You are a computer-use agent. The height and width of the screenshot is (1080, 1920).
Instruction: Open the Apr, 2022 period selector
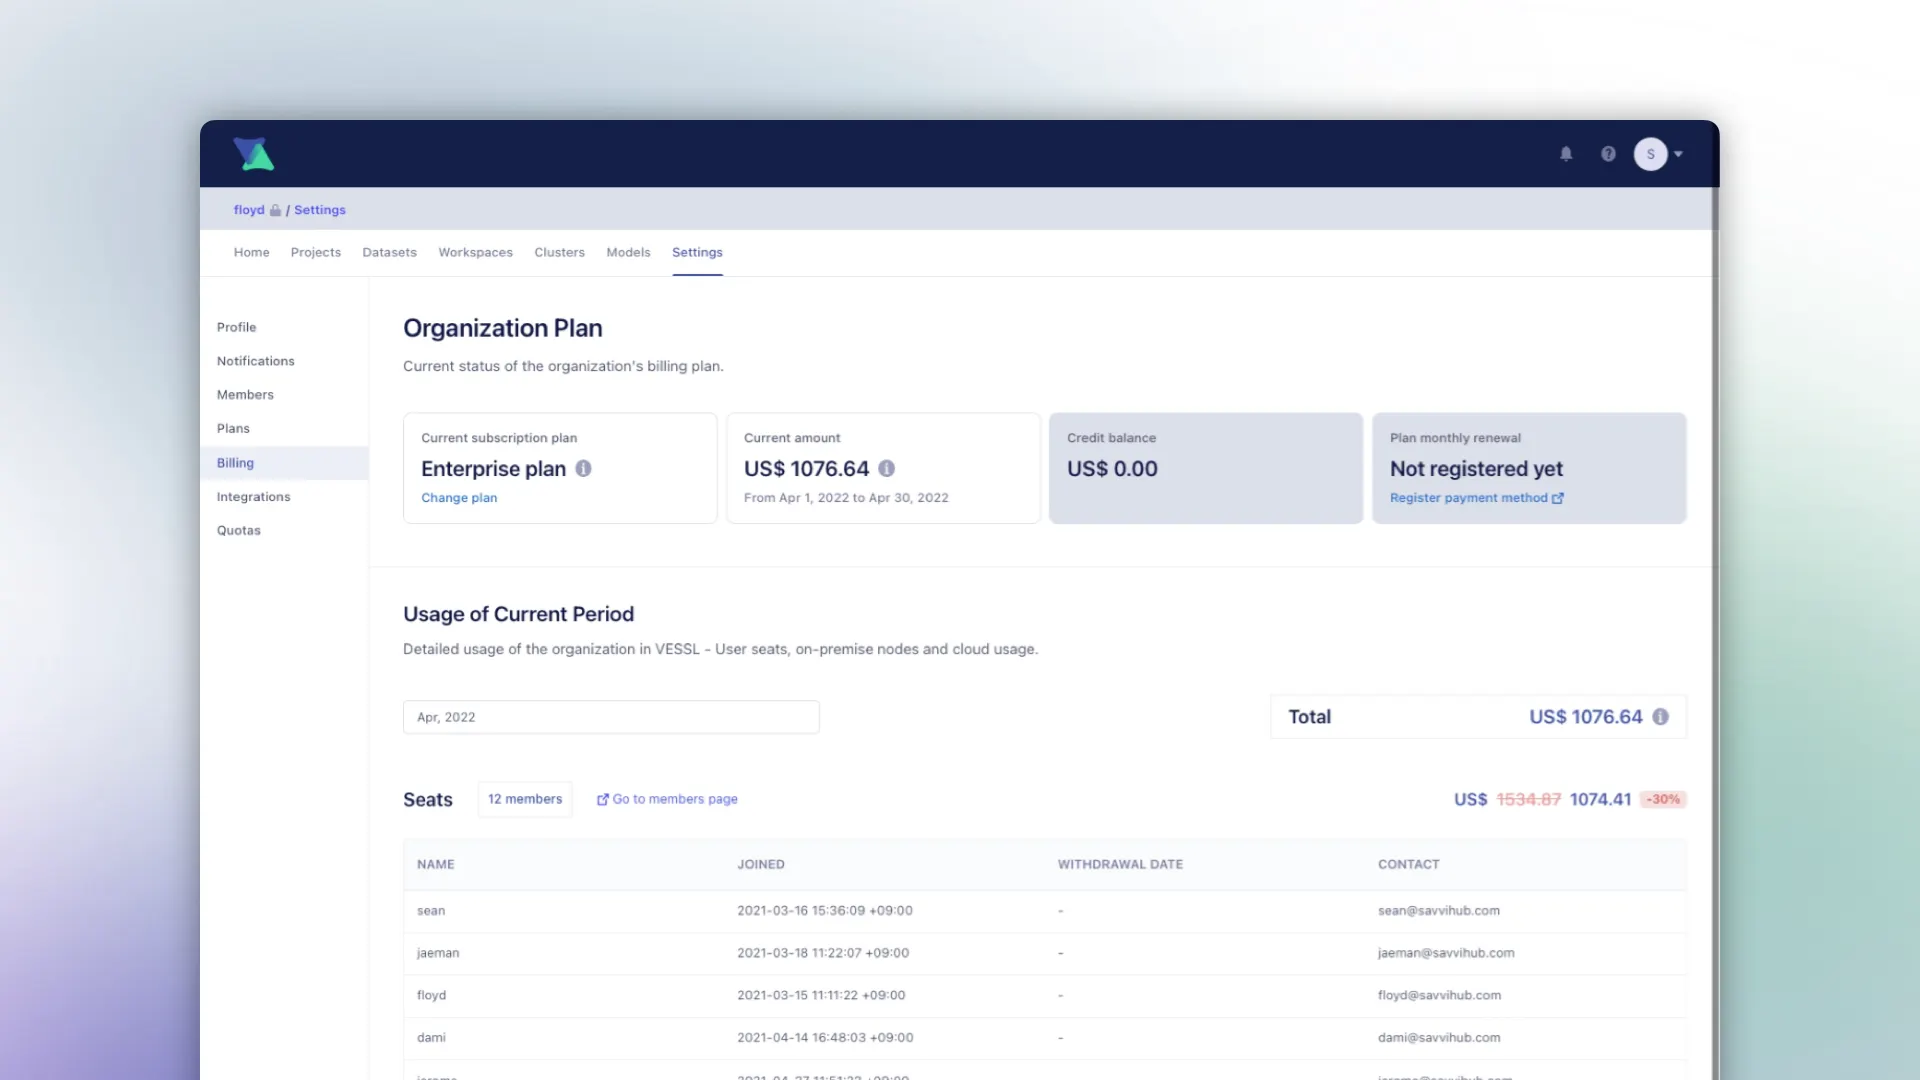point(610,717)
